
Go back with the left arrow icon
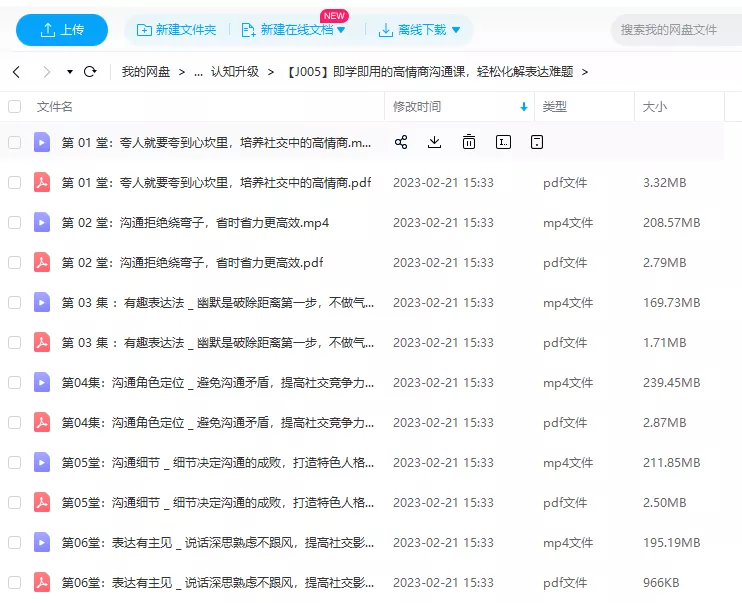16,72
